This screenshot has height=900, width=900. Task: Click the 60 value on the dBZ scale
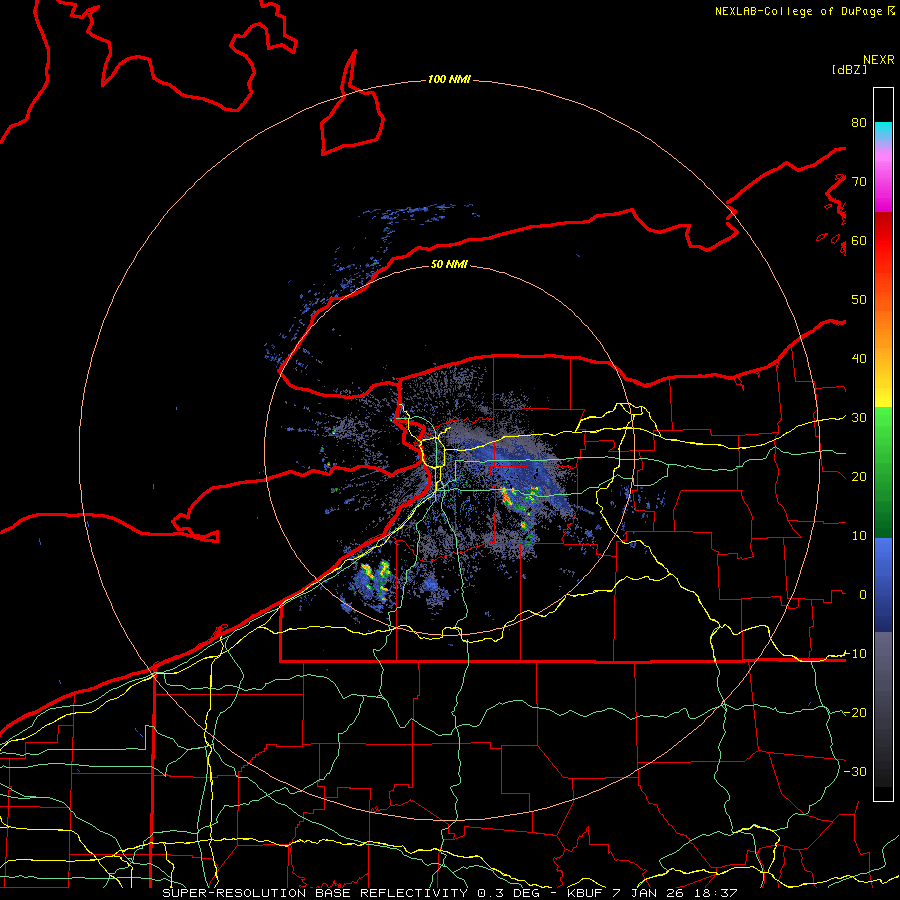click(859, 240)
